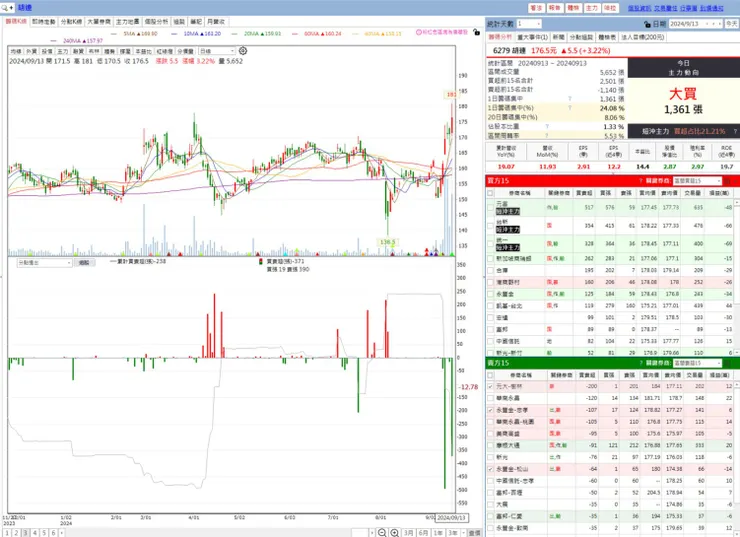Click the 2024/09/13 date marker on chart axis
Screen dimensions: 740x537
pyautogui.click(x=451, y=518)
